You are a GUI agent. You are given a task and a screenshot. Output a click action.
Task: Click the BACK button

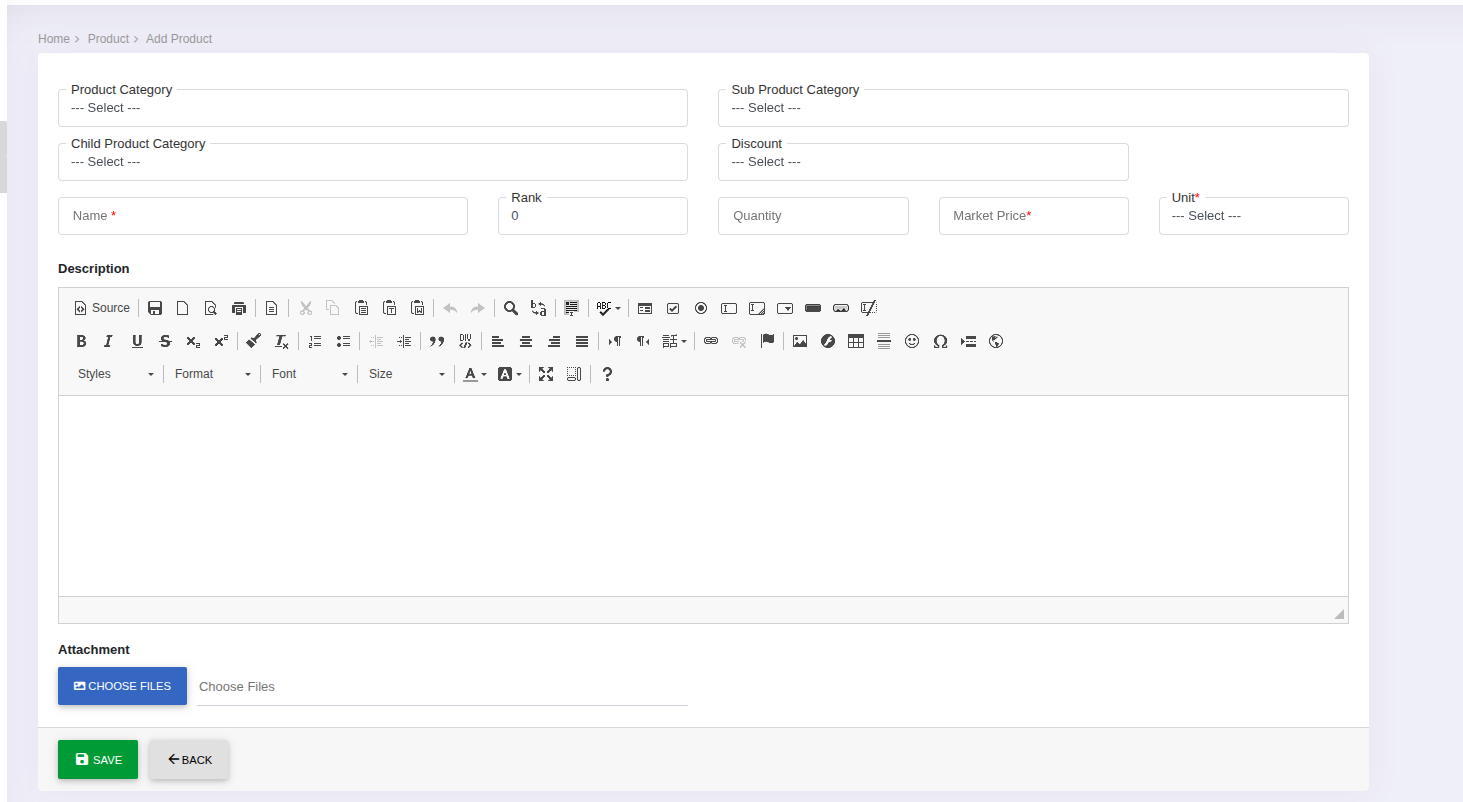coord(189,760)
